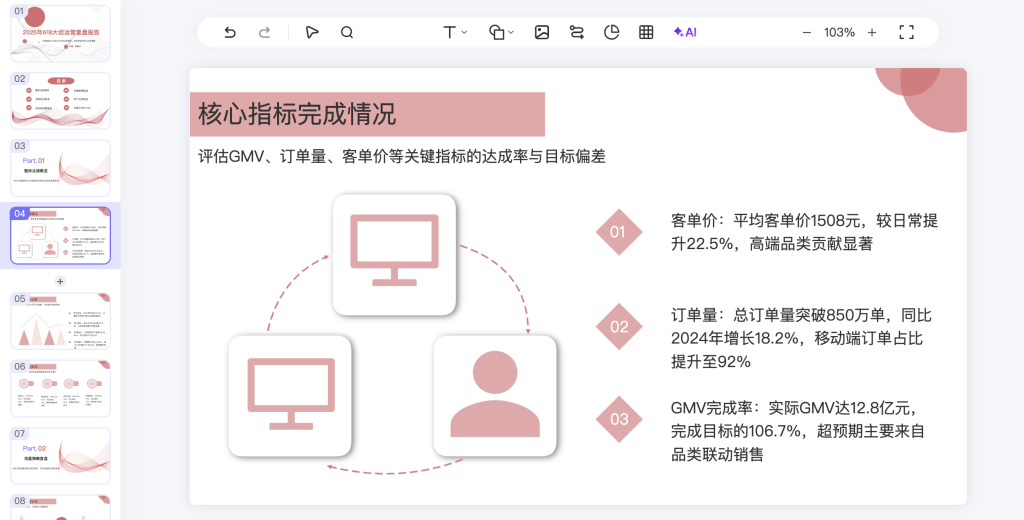1024x520 pixels.
Task: Zoom in with plus button
Action: point(872,32)
